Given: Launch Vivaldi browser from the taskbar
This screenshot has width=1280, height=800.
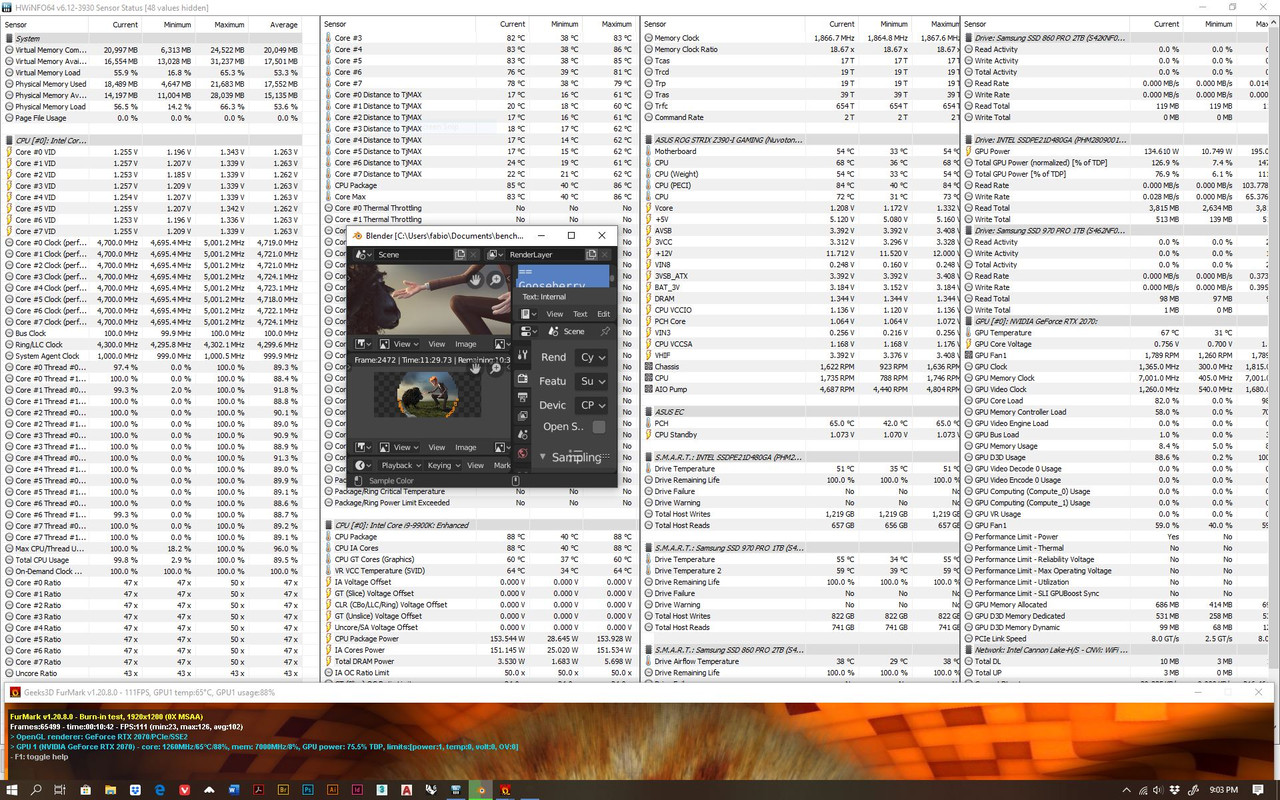Looking at the screenshot, I should point(184,789).
